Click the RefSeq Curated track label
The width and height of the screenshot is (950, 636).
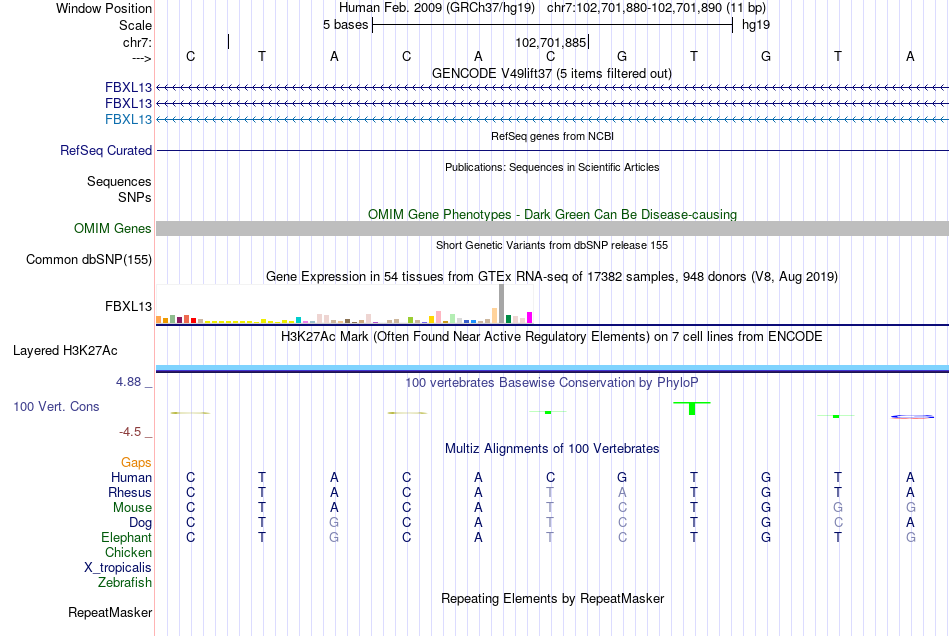click(106, 150)
